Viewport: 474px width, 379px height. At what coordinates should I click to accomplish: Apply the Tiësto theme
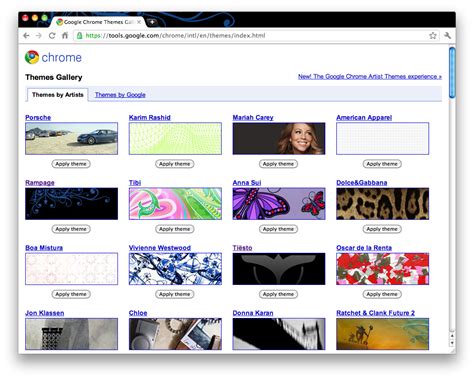coord(278,294)
